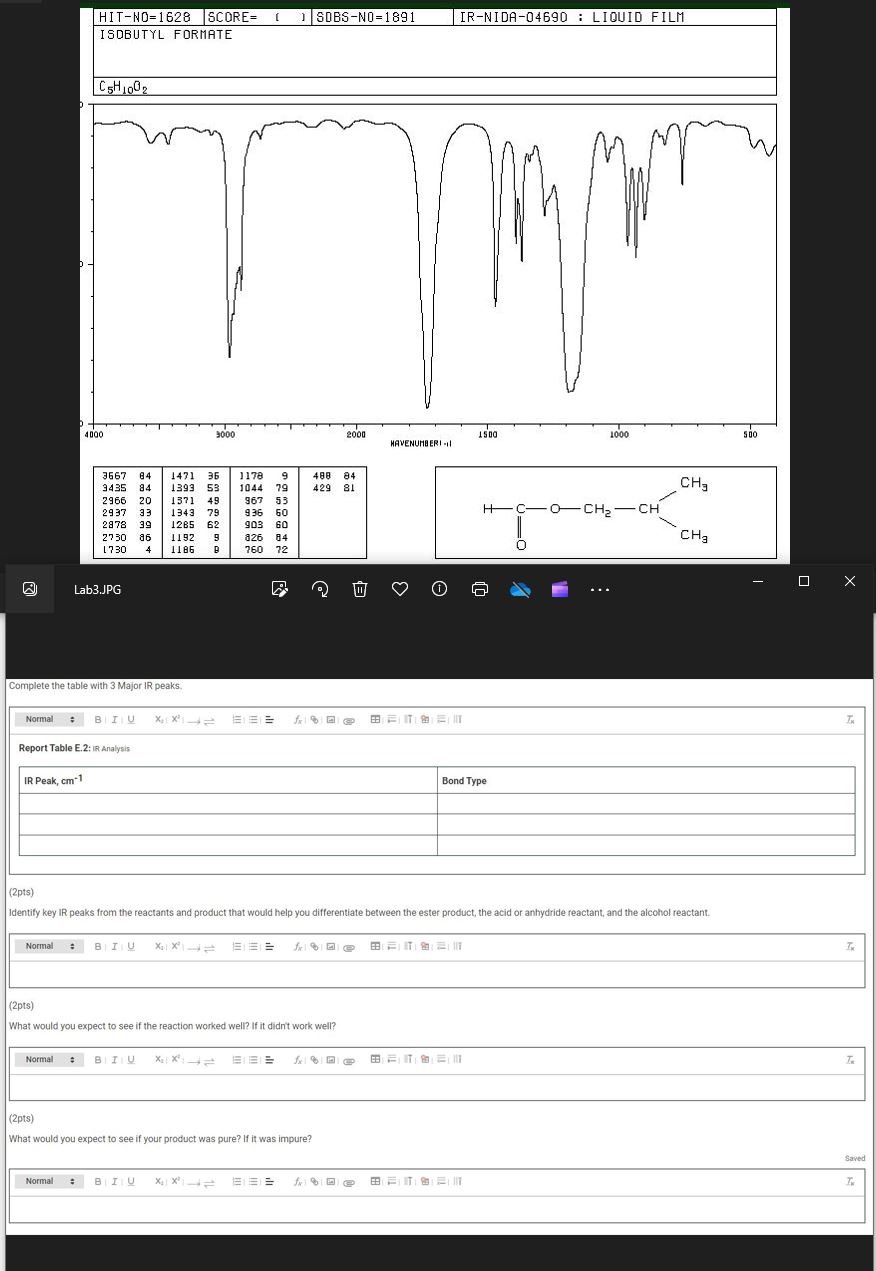876x1271 pixels.
Task: Print the Lab3.JPG image
Action: (x=479, y=589)
